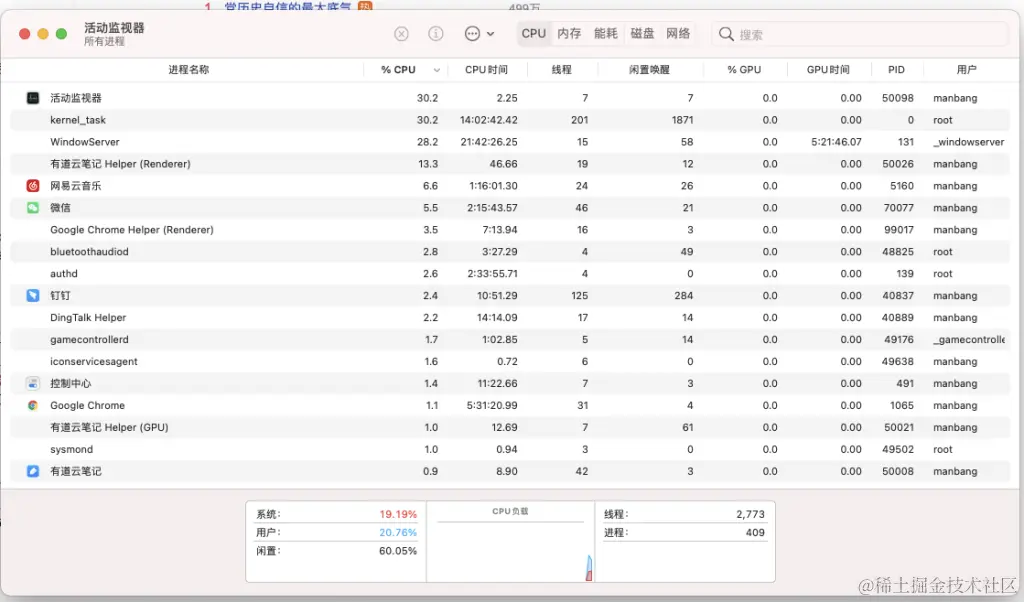
Task: Sort by PID column header
Action: [896, 70]
